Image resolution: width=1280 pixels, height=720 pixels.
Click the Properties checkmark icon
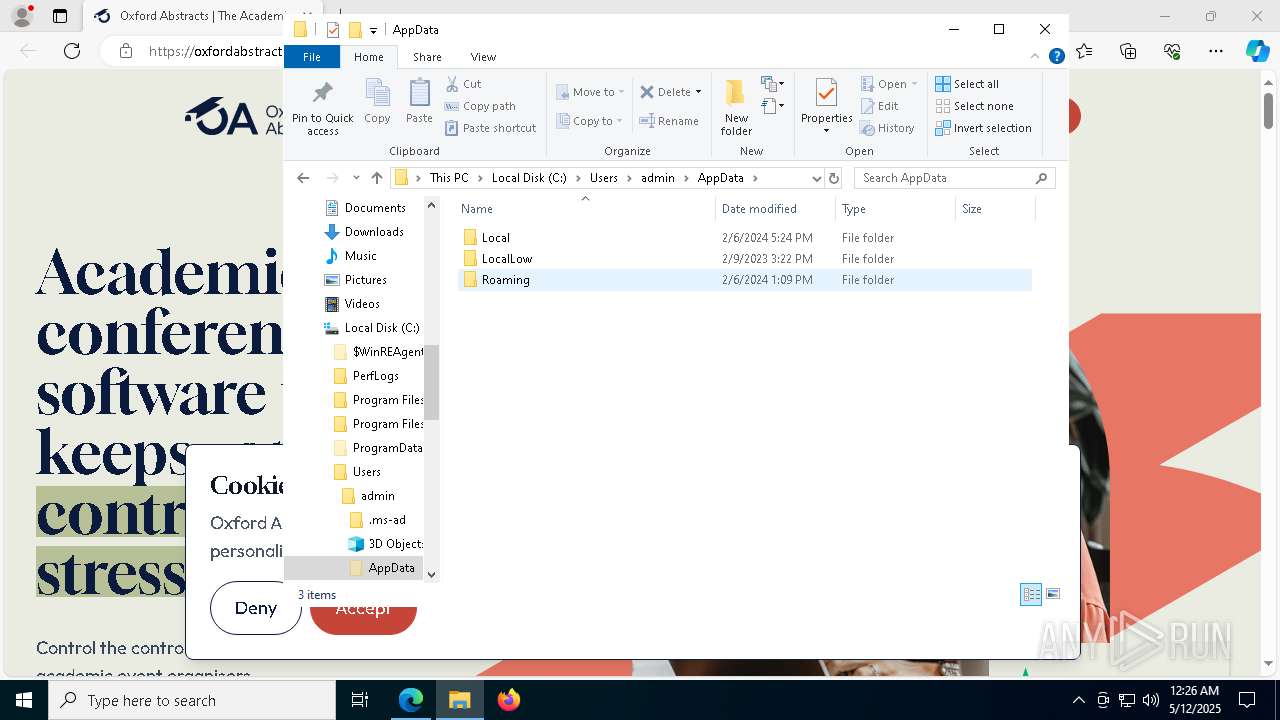826,93
